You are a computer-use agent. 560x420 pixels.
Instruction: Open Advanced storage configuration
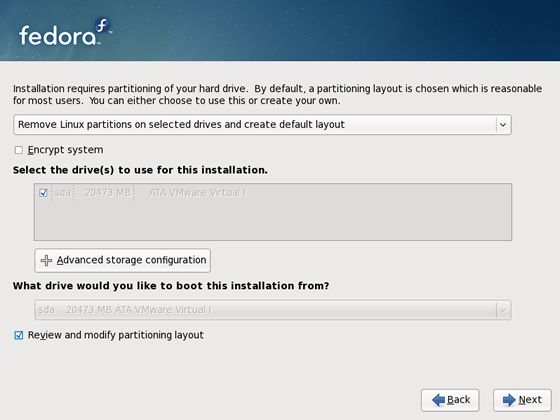pyautogui.click(x=122, y=260)
